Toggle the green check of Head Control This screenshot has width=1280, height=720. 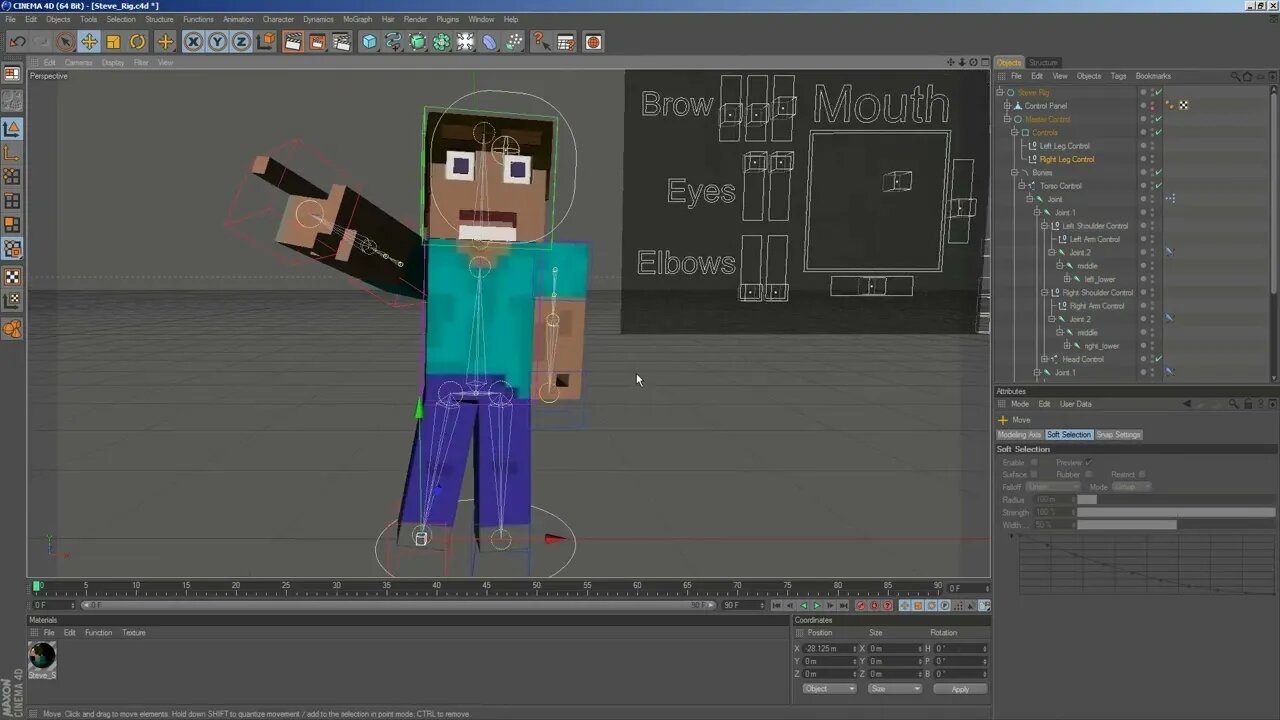click(x=1158, y=359)
